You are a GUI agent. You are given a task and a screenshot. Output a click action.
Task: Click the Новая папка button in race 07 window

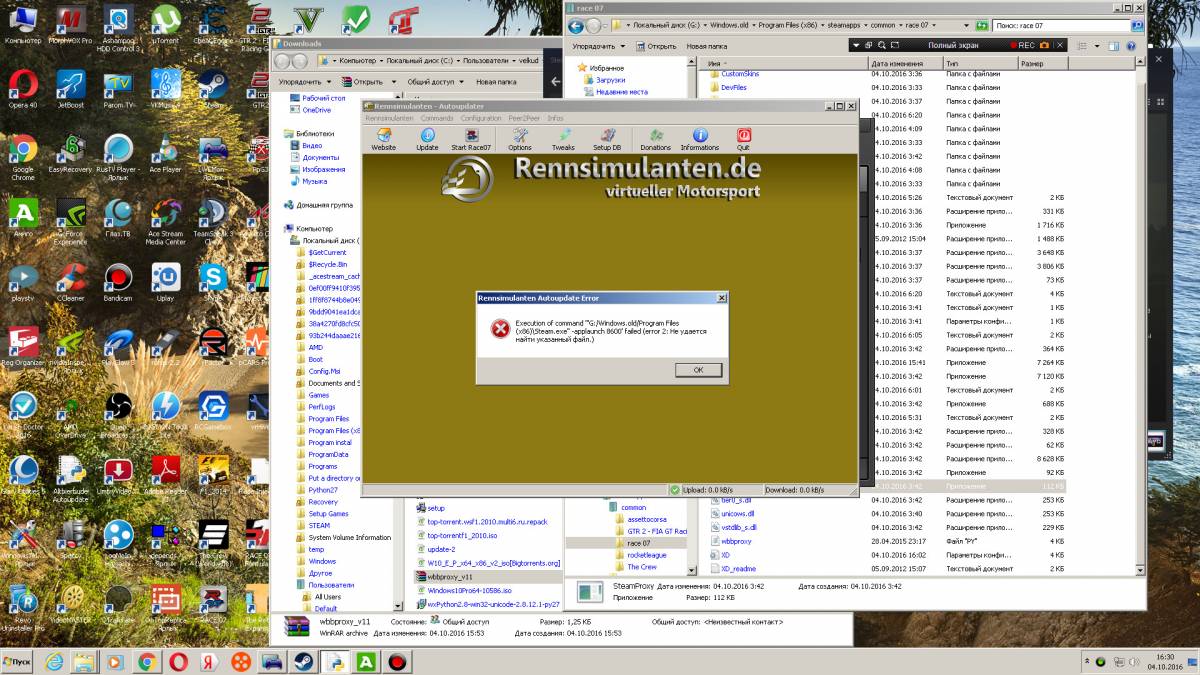(706, 46)
